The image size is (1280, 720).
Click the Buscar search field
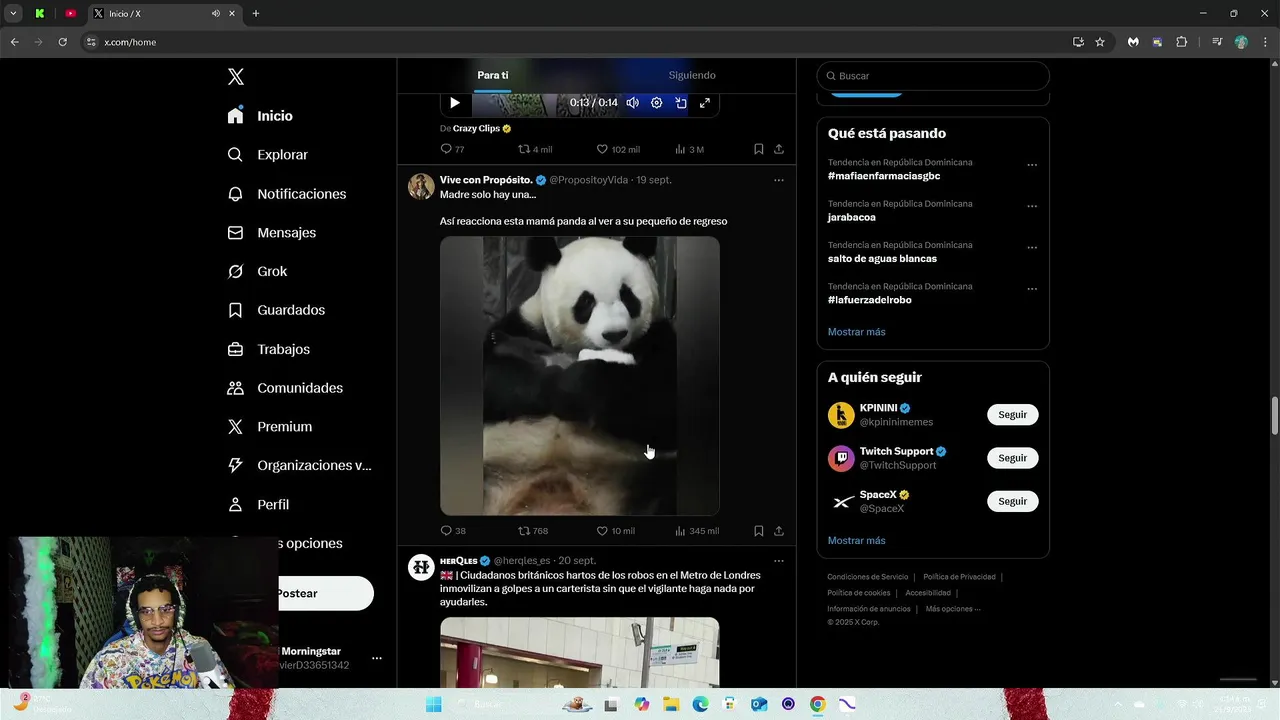(x=933, y=76)
